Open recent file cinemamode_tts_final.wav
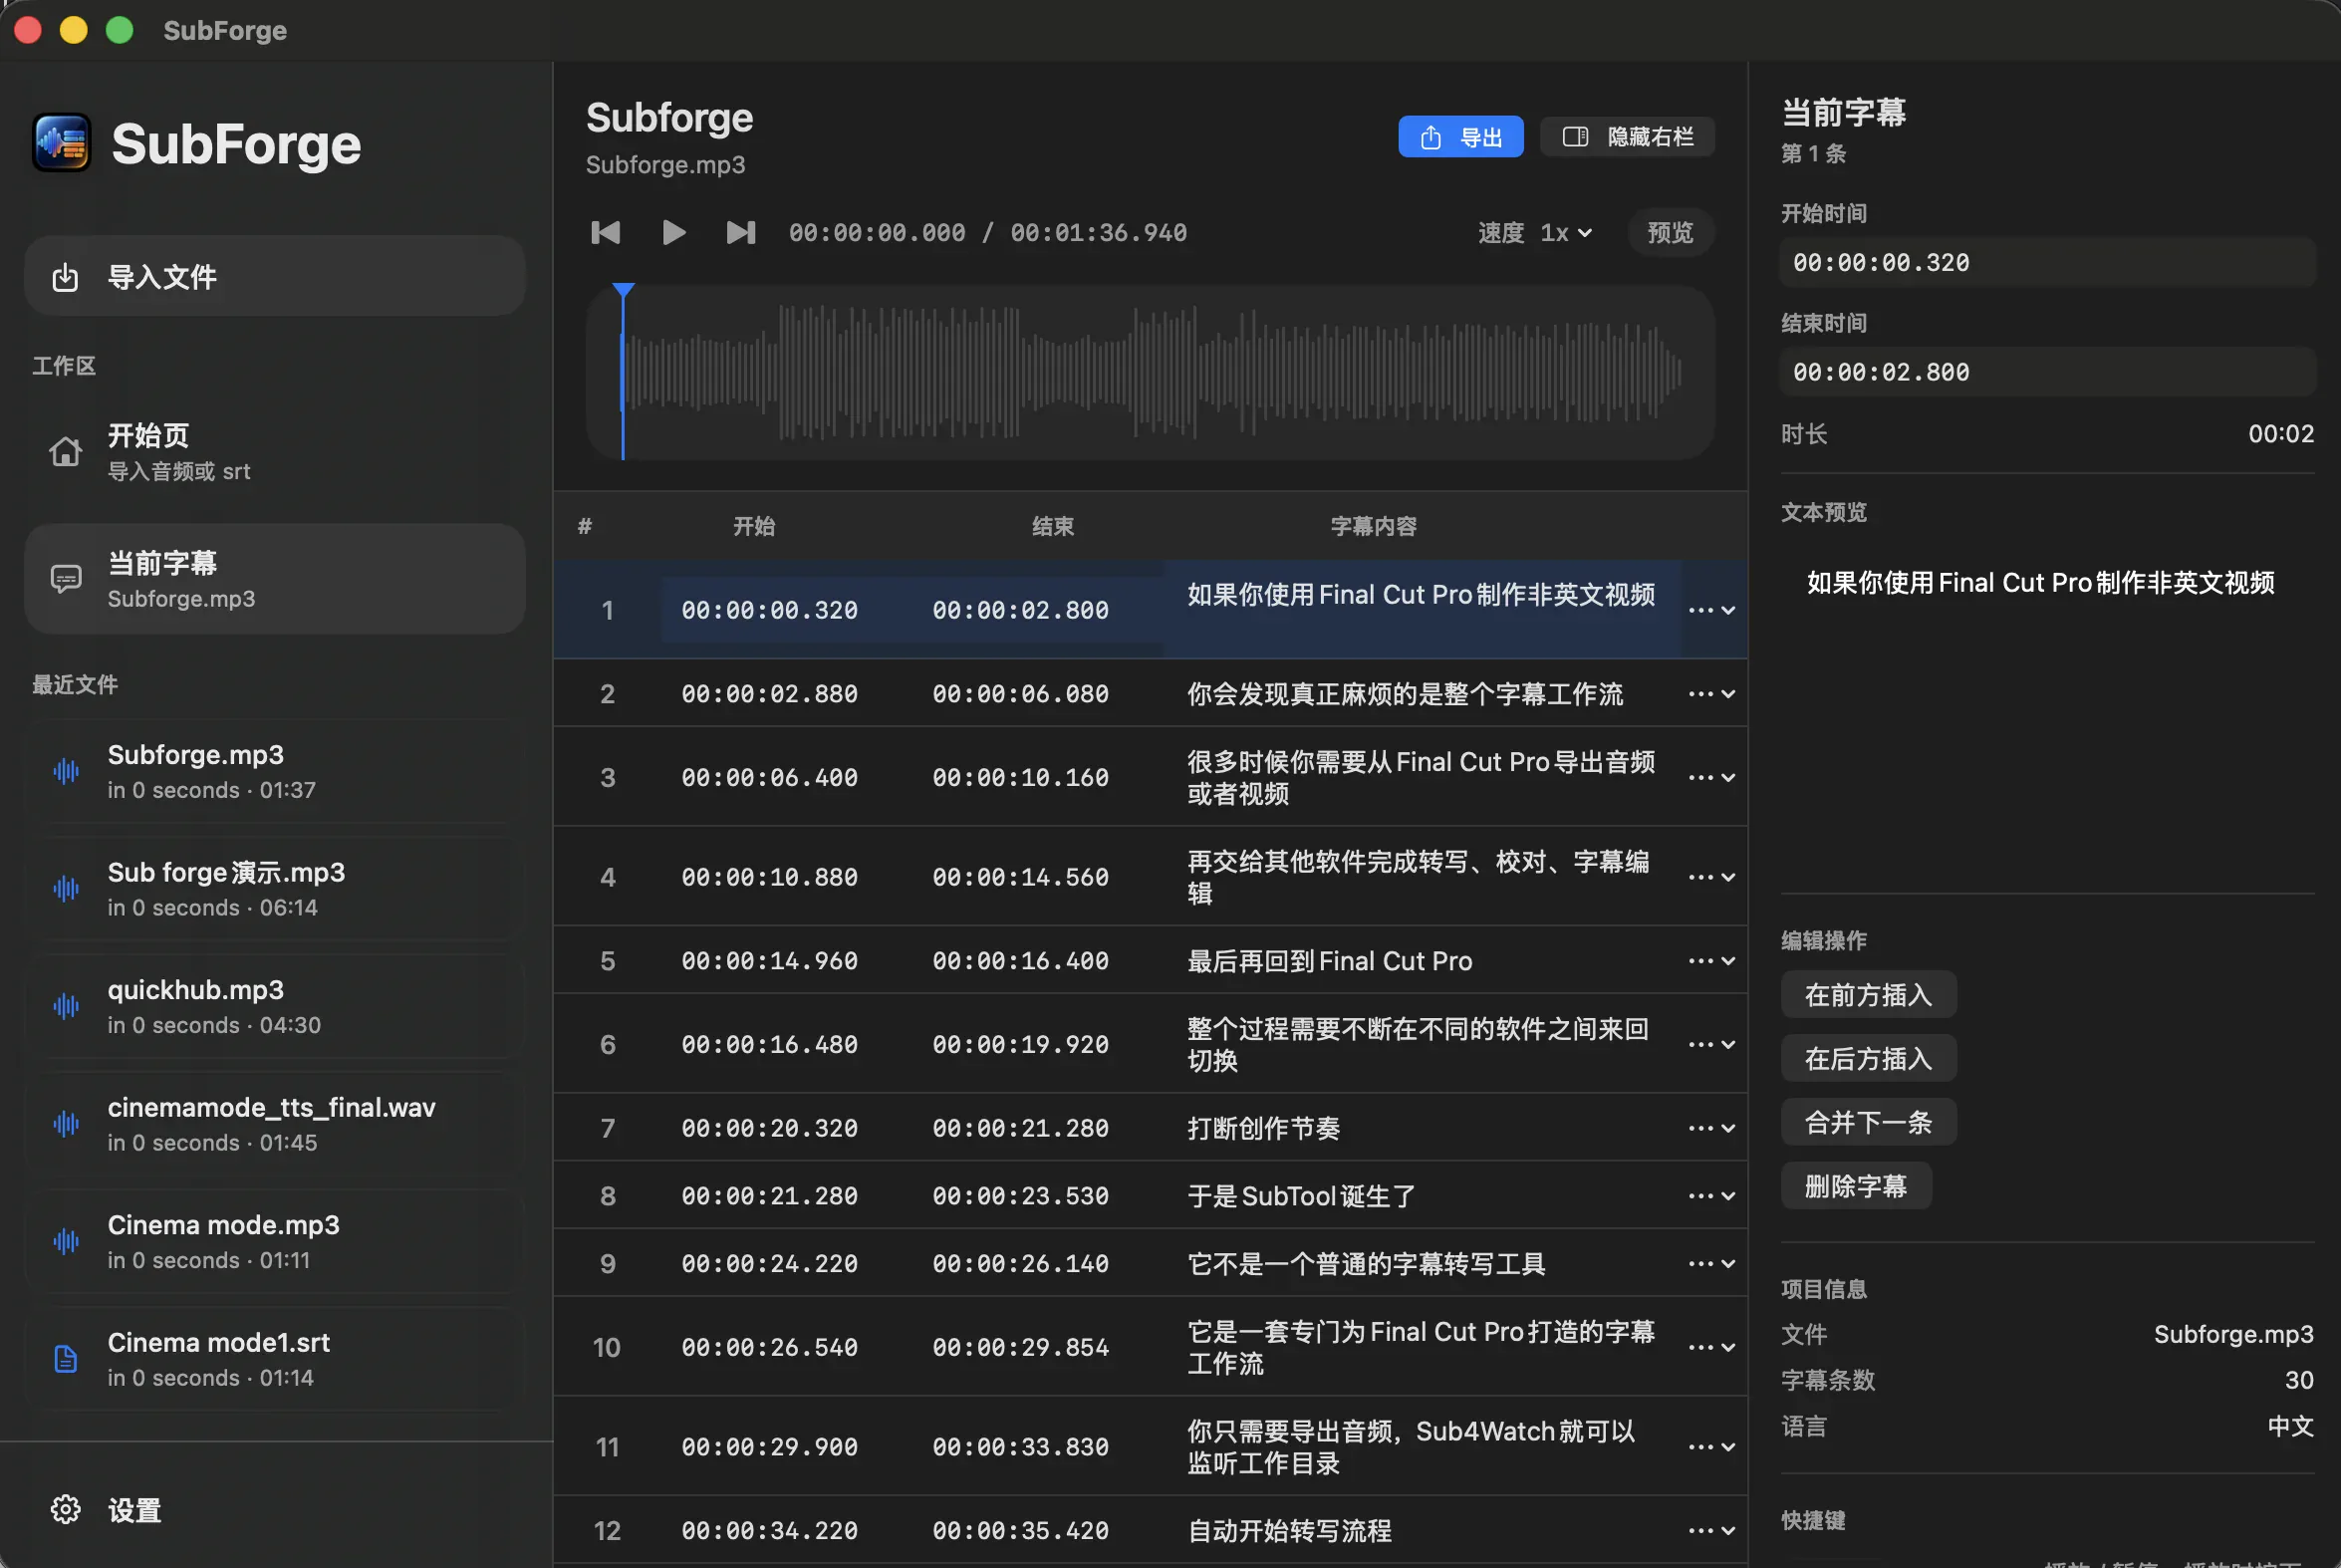 click(x=275, y=1124)
